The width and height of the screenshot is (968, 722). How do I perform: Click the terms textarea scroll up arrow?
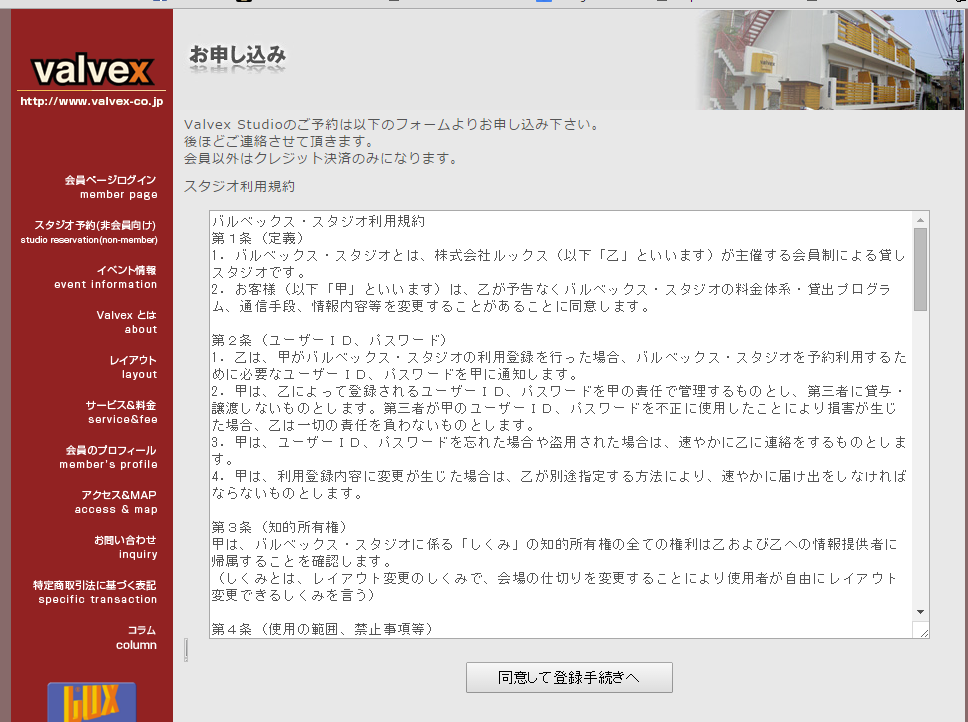pyautogui.click(x=920, y=220)
